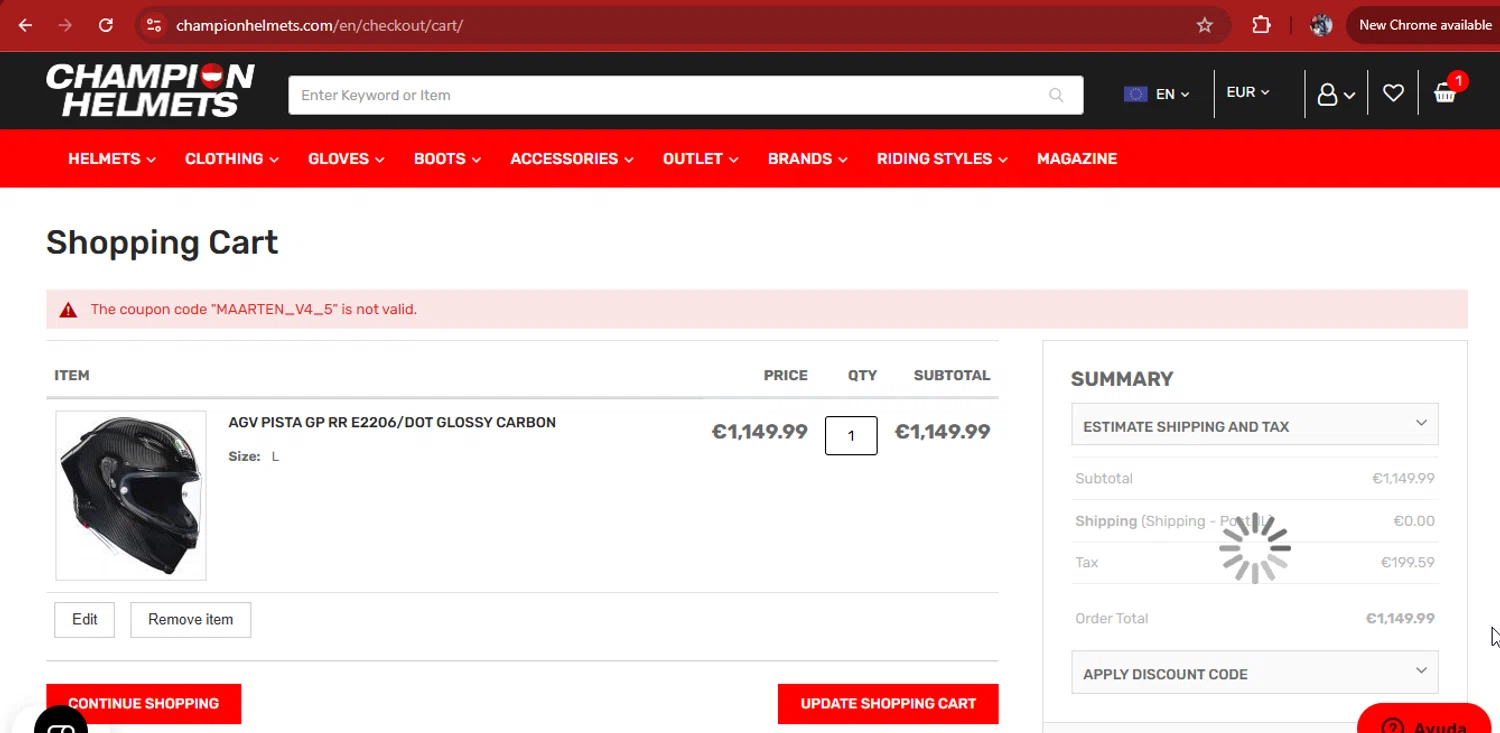Image resolution: width=1500 pixels, height=733 pixels.
Task: Open the account user icon menu
Action: point(1336,94)
